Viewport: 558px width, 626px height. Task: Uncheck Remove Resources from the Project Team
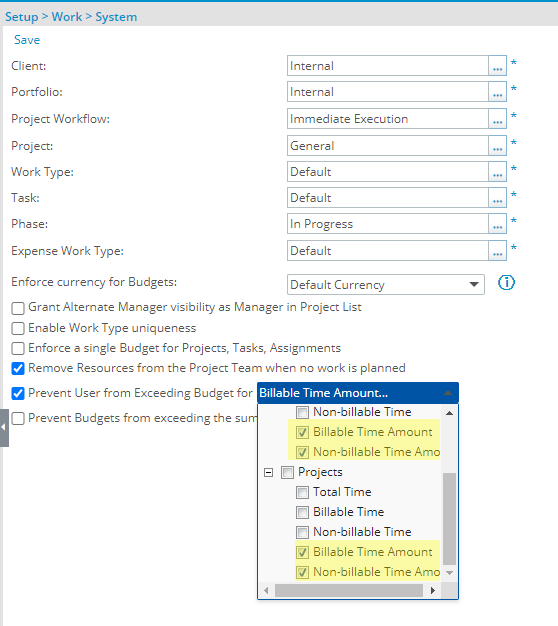[18, 368]
